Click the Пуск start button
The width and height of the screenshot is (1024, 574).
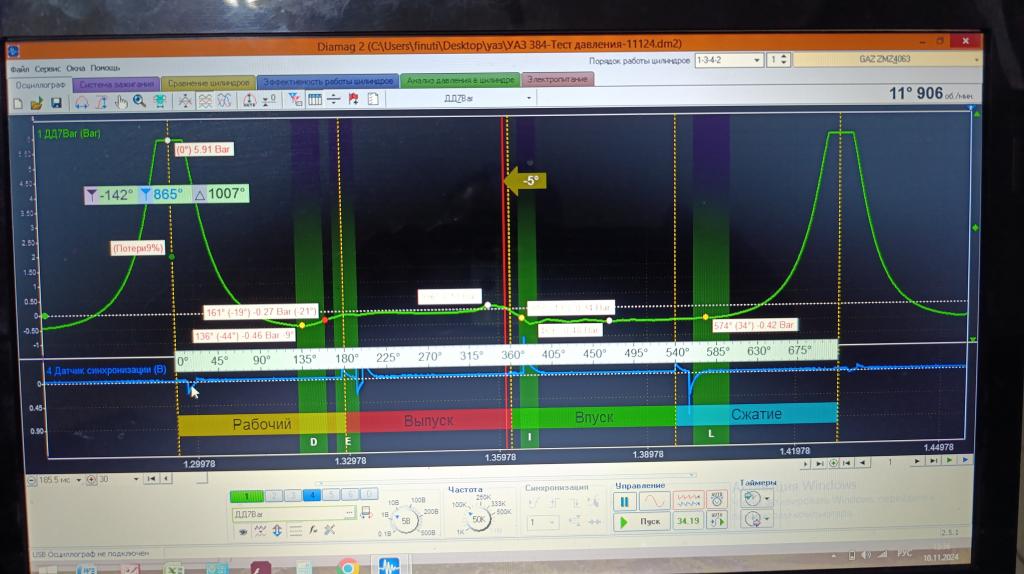point(641,522)
